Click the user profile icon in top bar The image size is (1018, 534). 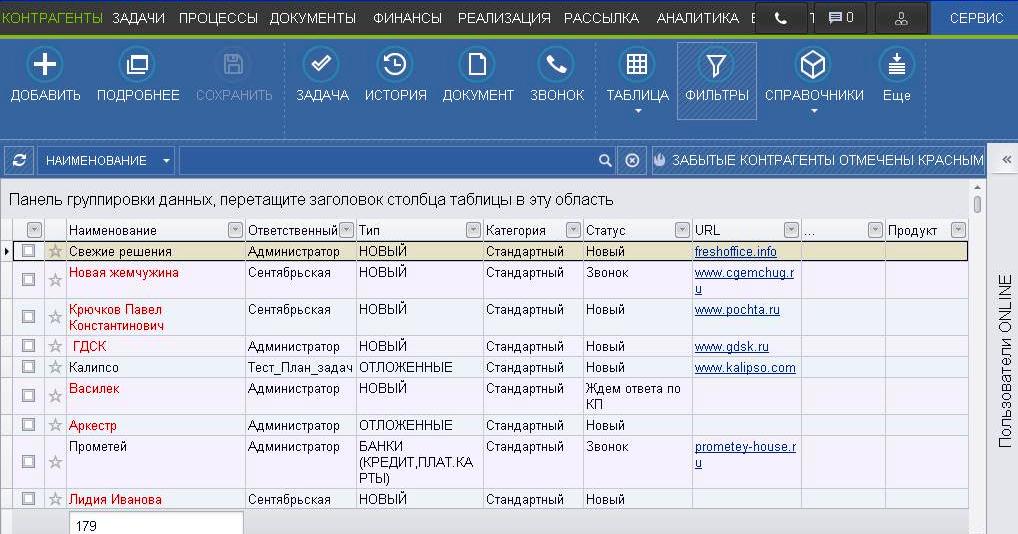pyautogui.click(x=901, y=18)
